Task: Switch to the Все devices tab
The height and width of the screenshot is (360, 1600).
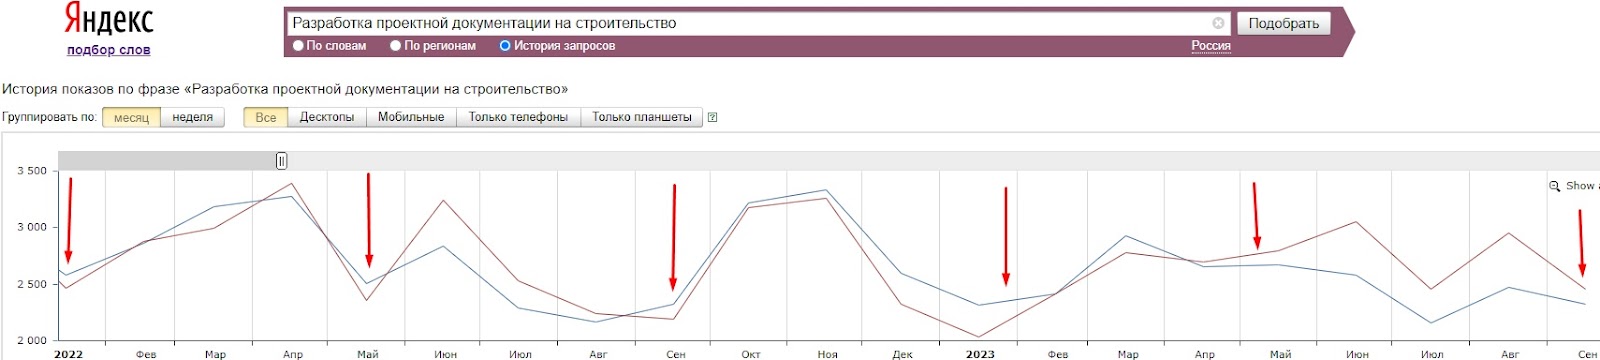Action: click(x=266, y=117)
